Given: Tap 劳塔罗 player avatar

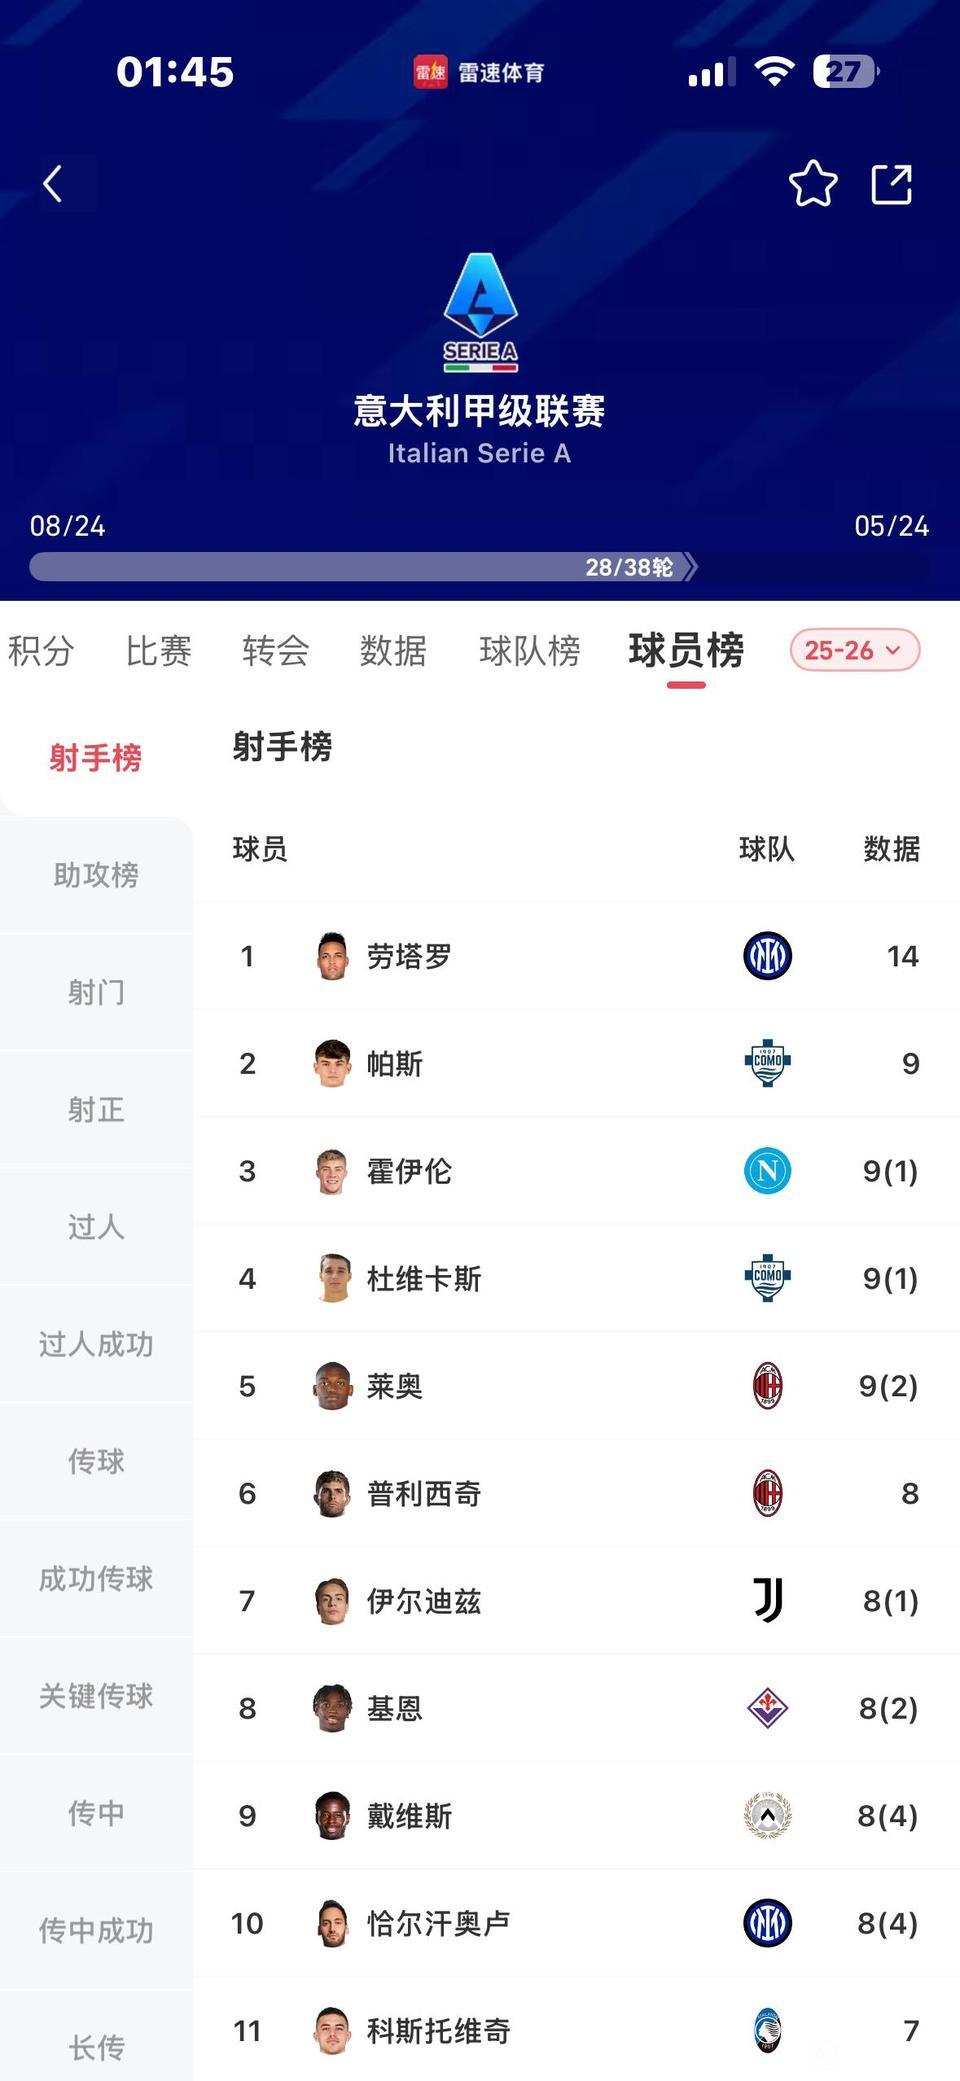Looking at the screenshot, I should (x=332, y=956).
